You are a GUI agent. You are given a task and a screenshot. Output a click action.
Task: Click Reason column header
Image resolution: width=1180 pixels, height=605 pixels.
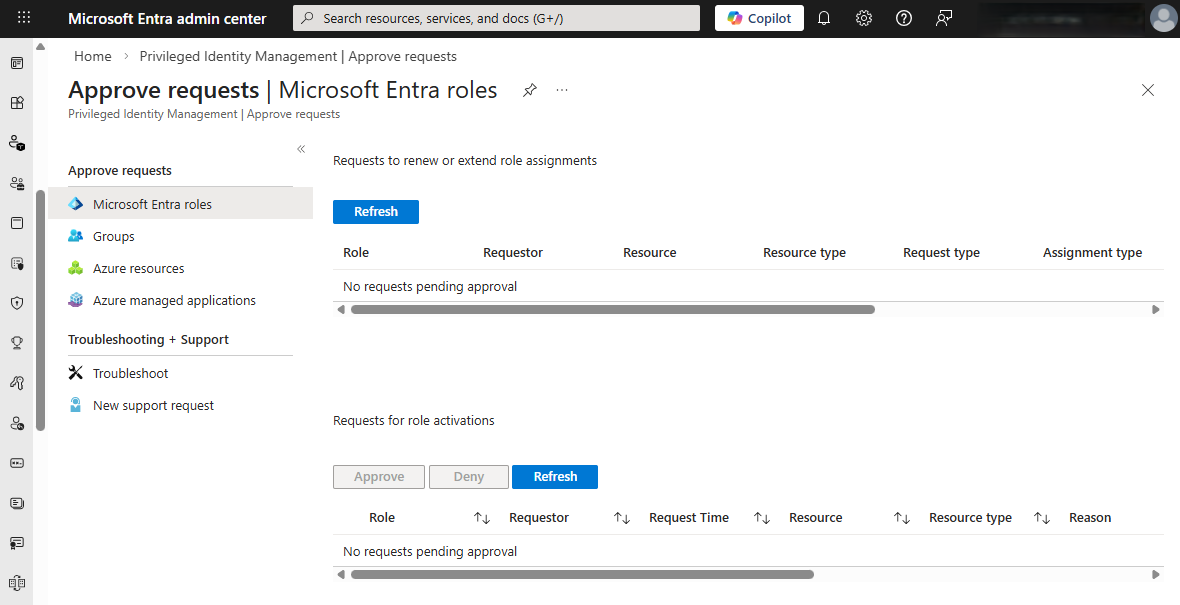click(x=1090, y=518)
